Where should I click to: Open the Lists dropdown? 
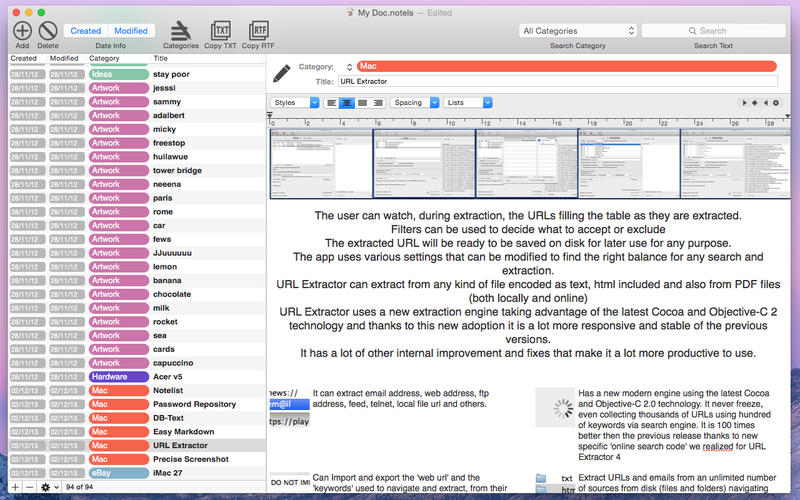click(x=468, y=103)
